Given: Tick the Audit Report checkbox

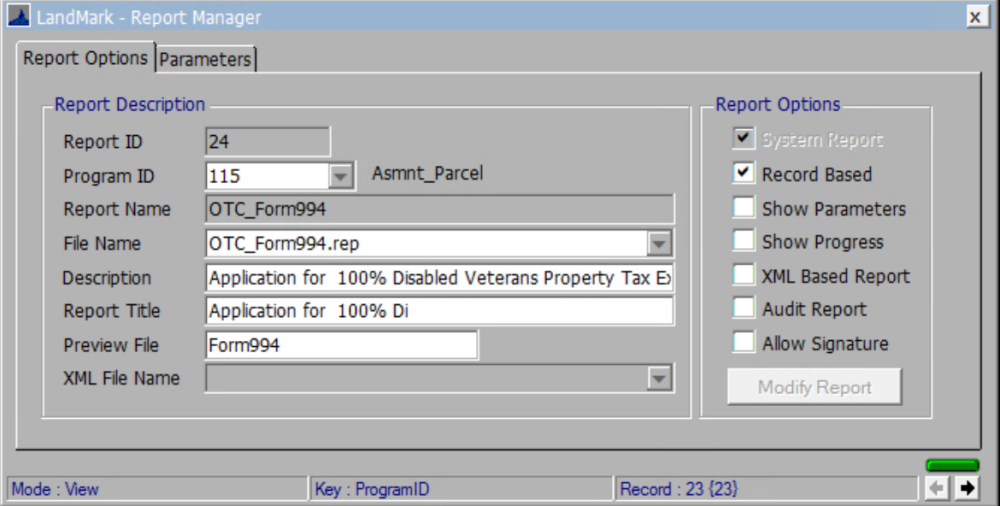Looking at the screenshot, I should tap(744, 308).
